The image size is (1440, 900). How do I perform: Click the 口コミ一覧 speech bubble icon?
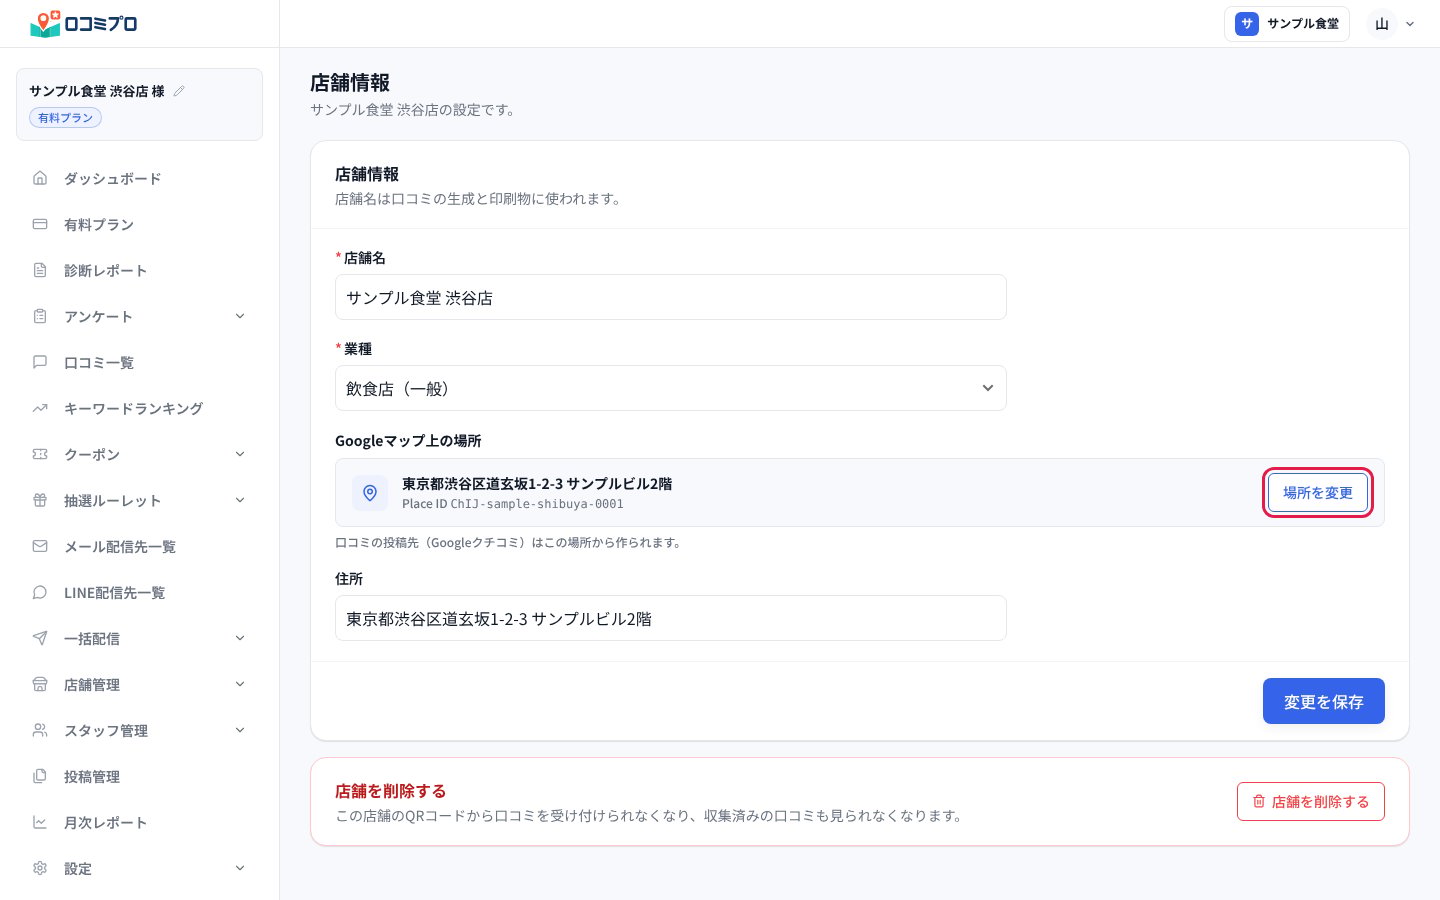point(40,362)
